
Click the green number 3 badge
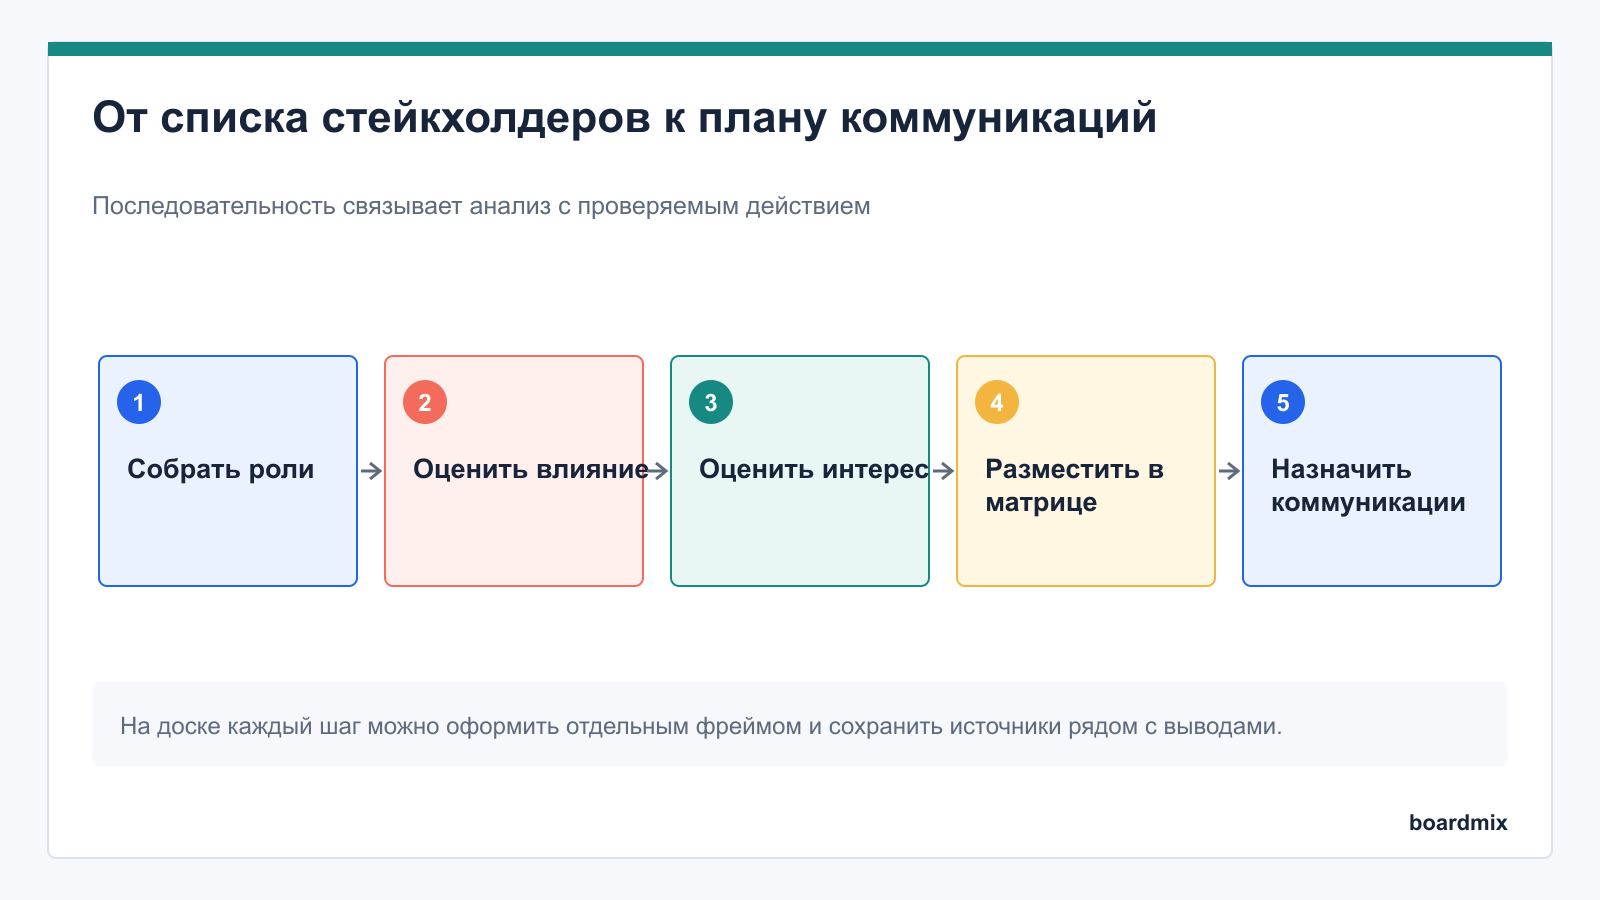[711, 402]
